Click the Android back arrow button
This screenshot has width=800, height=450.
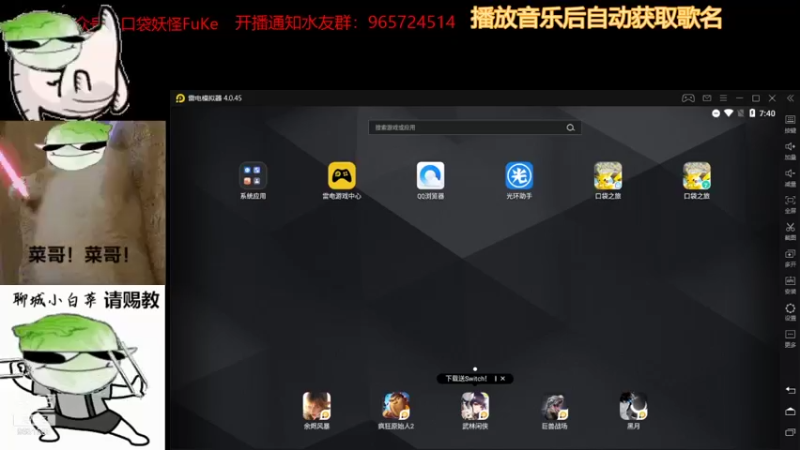tap(790, 390)
